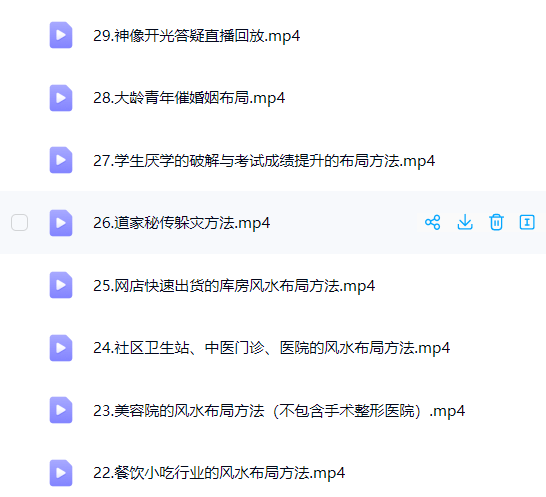Click the video icon of 29.神像开光答疑直播回放.mp4

61,35
